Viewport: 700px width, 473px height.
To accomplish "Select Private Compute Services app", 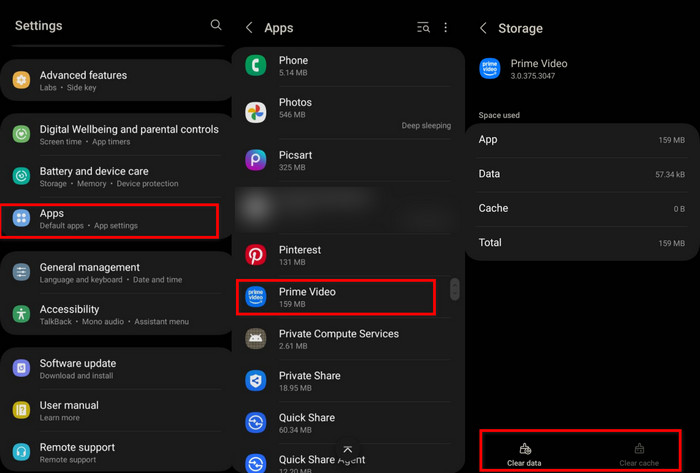I will click(348, 339).
